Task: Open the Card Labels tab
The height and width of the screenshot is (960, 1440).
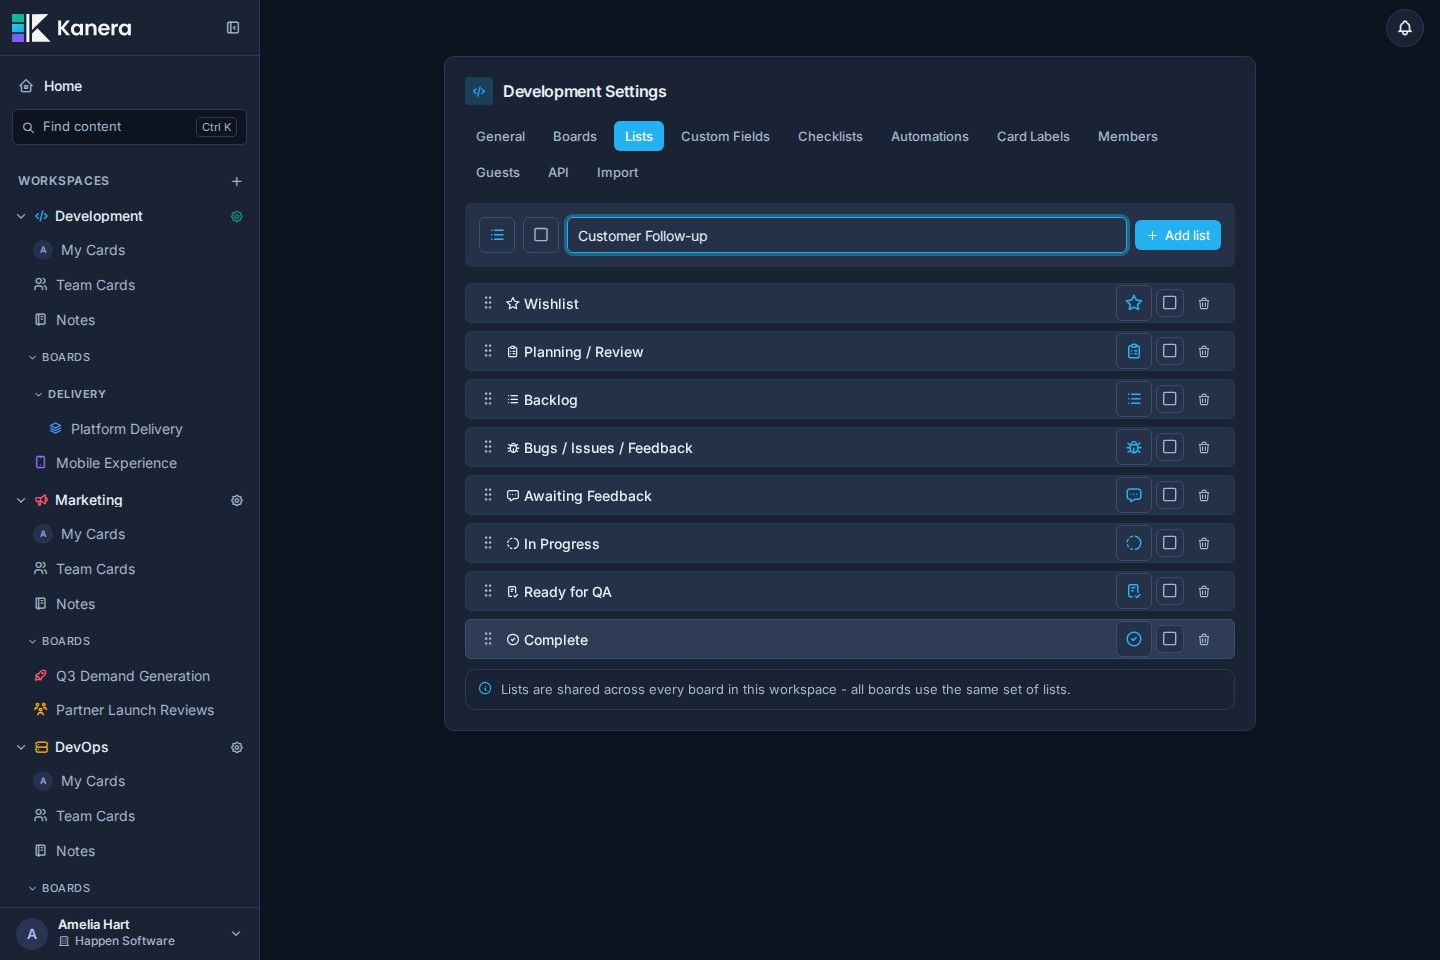Action: tap(1033, 136)
